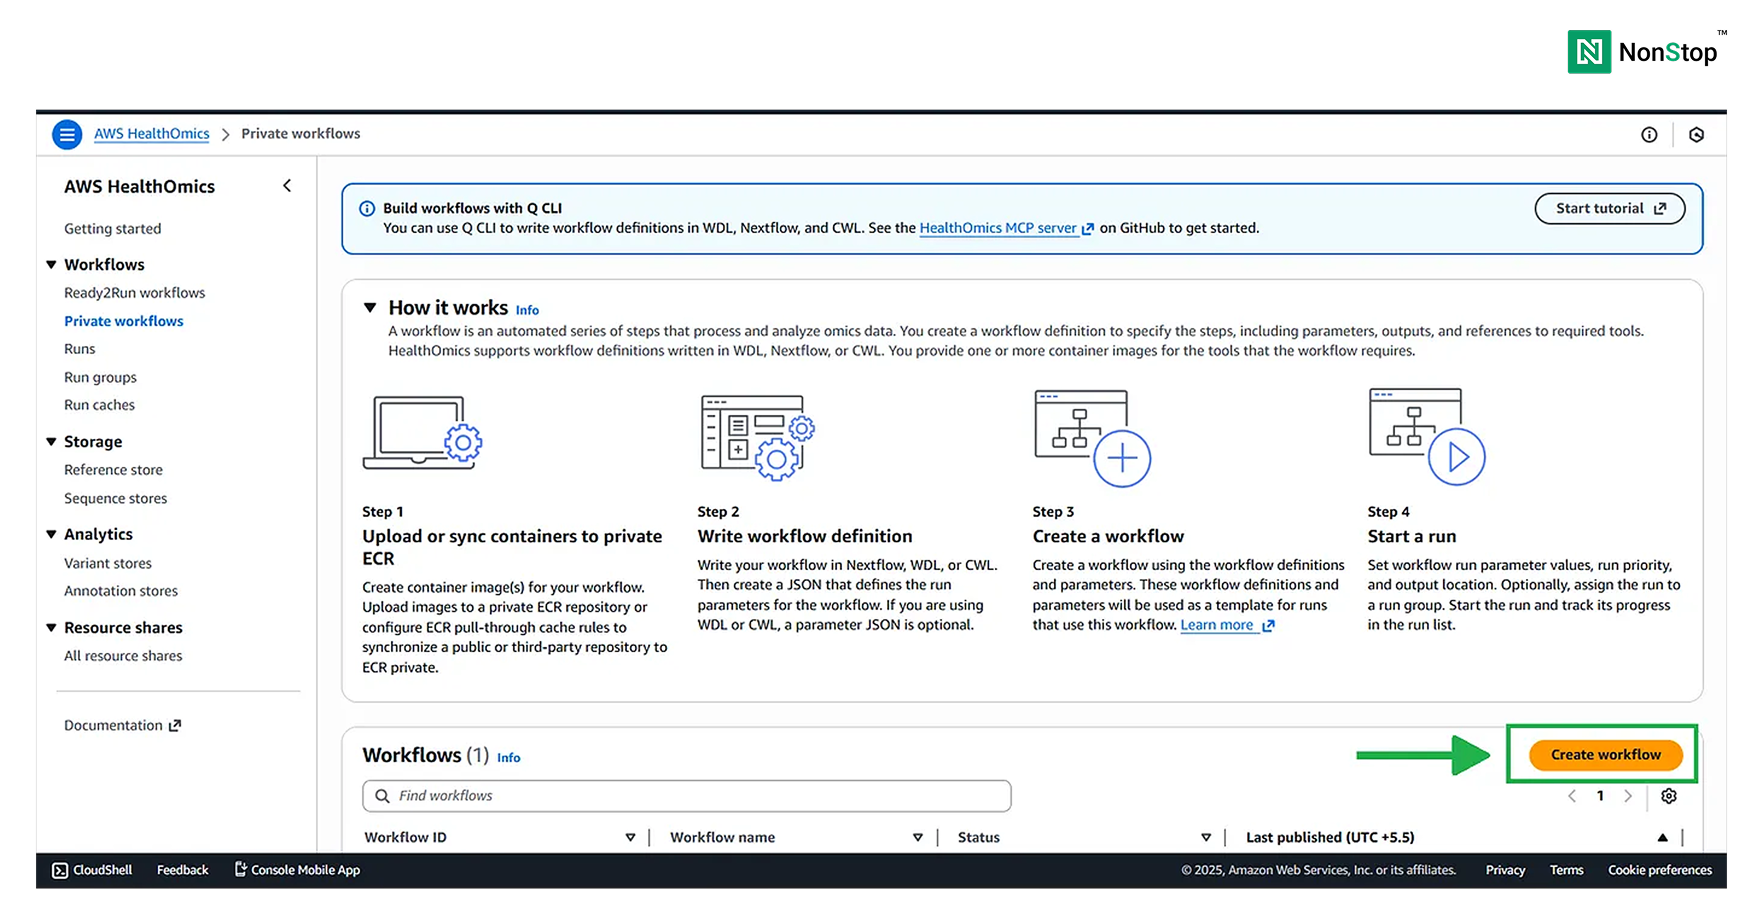Image resolution: width=1763 pixels, height=919 pixels.
Task: Click the Documentation external link icon
Action: coord(175,726)
